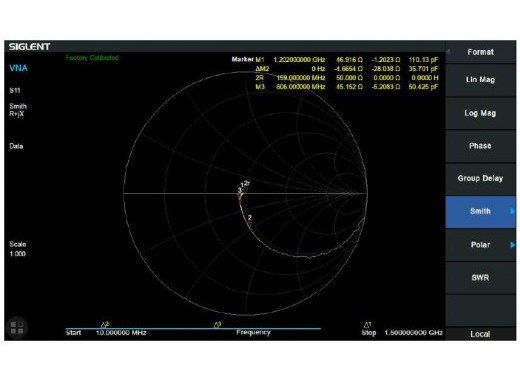Click the SIGLENT logo in header
Image resolution: width=520 pixels, height=380 pixels.
tap(29, 47)
